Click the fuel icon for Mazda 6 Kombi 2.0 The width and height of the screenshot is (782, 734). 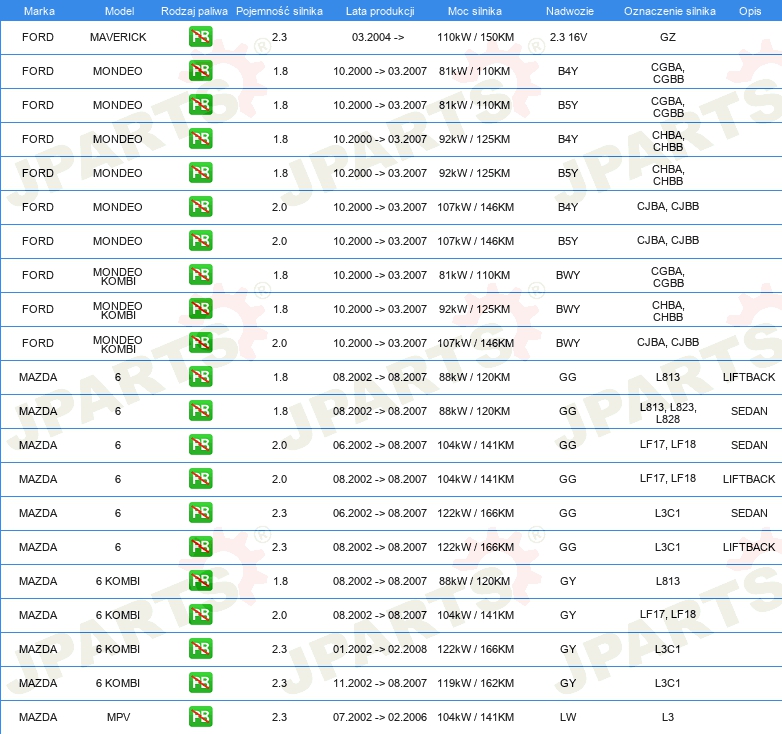click(x=200, y=614)
